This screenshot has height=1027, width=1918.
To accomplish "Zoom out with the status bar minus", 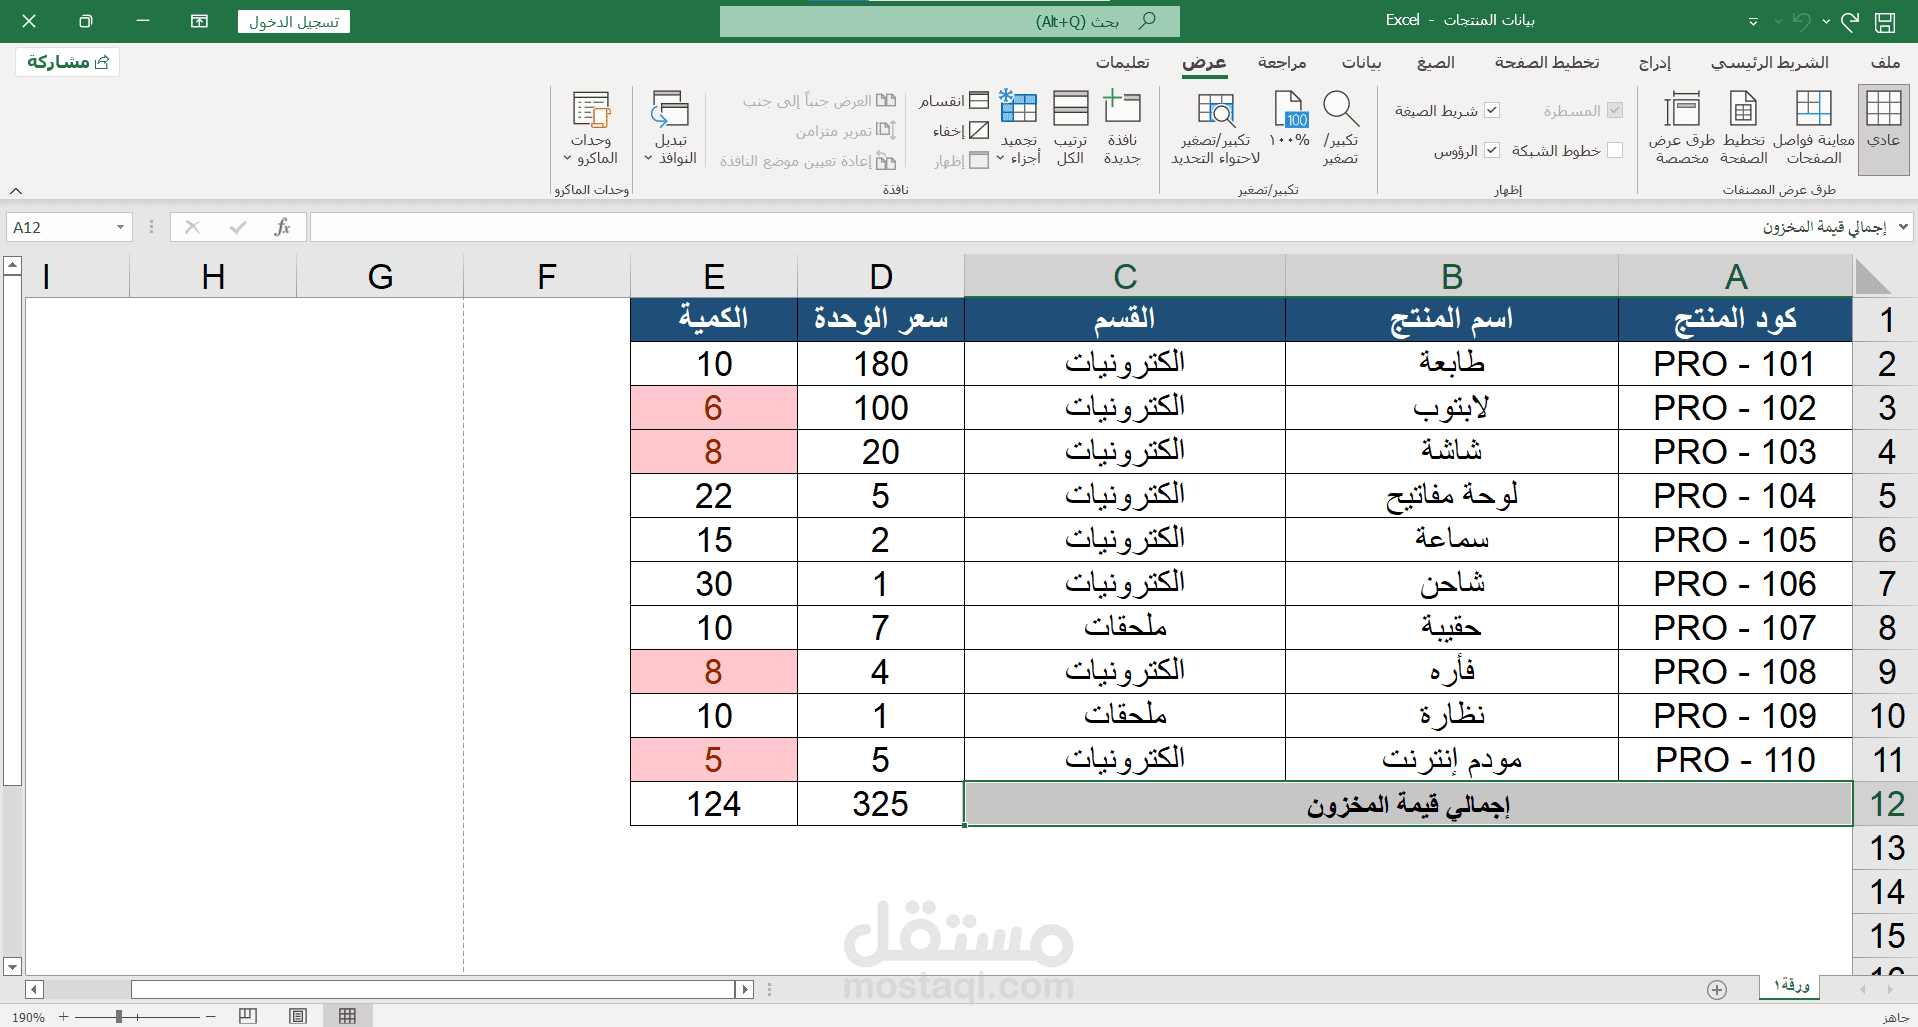I will 211,1016.
